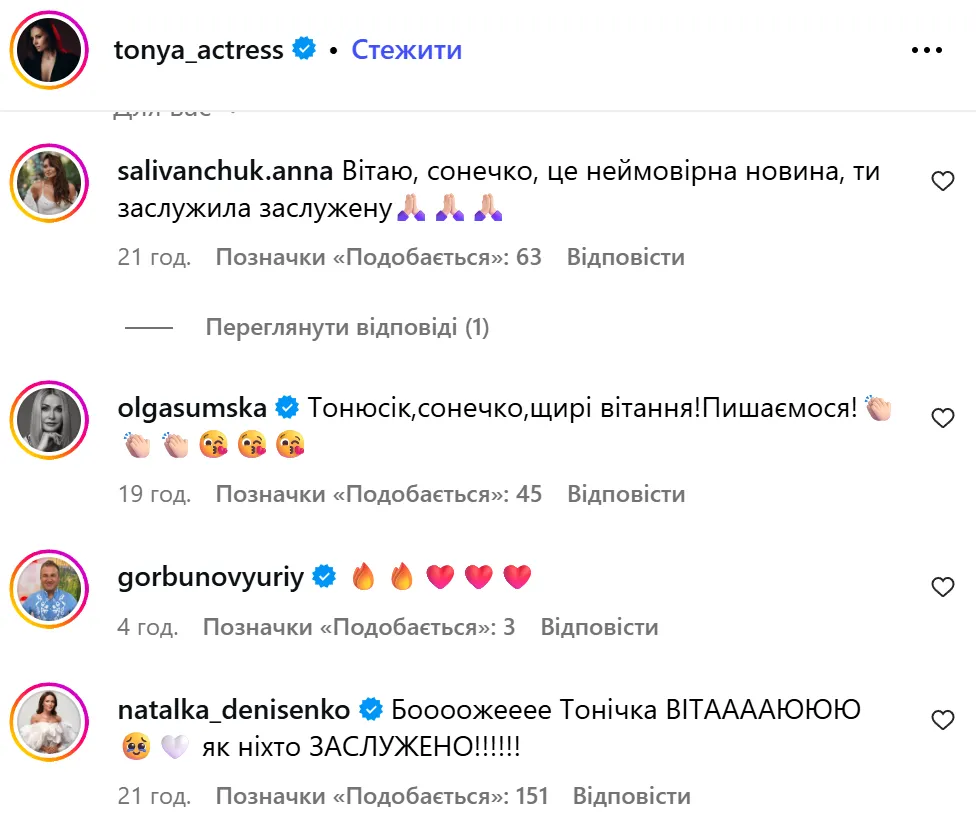976x815 pixels.
Task: Follow tonya_actress via Стежити
Action: [406, 50]
